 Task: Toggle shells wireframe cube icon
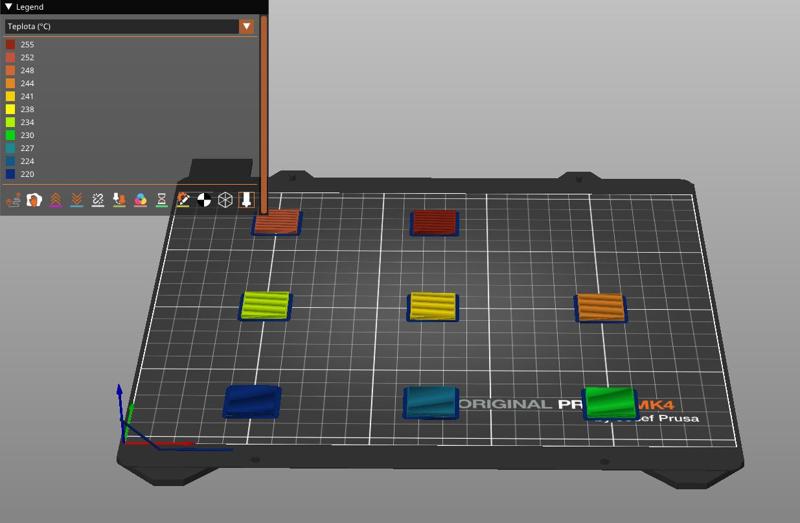225,200
